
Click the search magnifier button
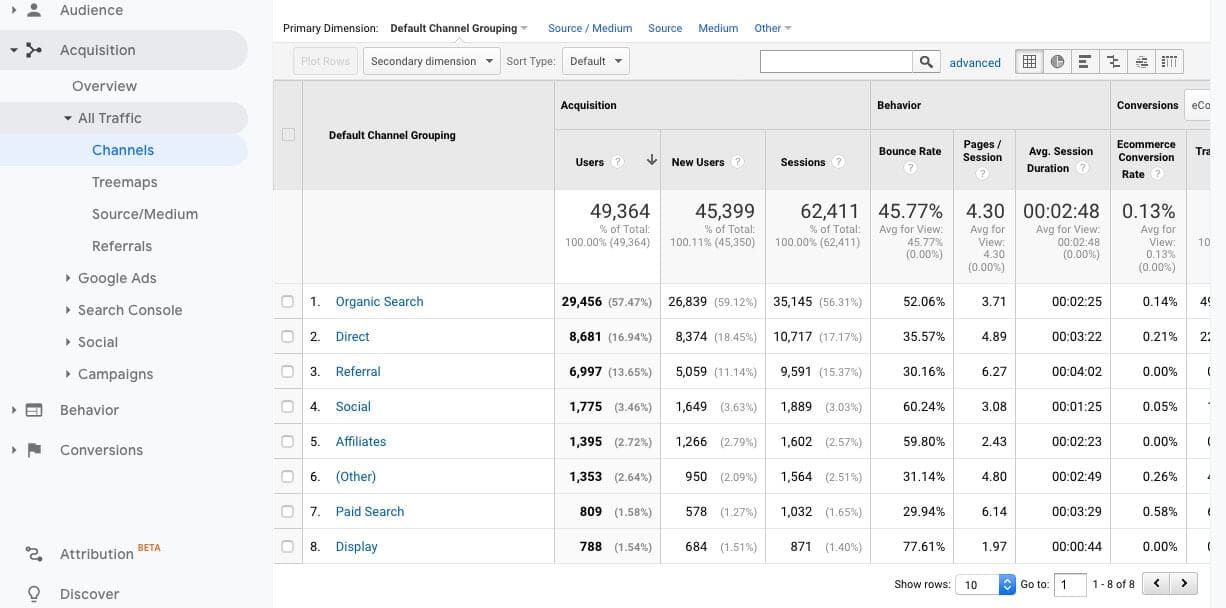927,61
